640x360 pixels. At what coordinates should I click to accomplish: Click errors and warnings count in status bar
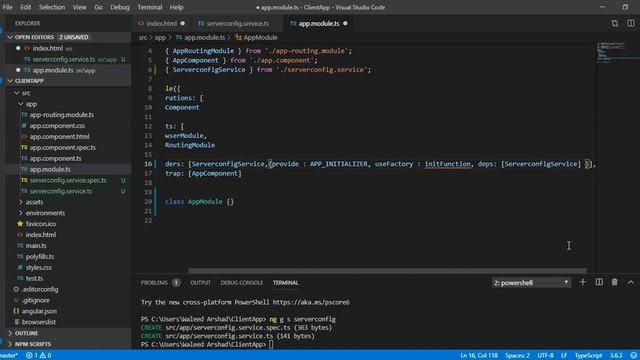(x=39, y=356)
